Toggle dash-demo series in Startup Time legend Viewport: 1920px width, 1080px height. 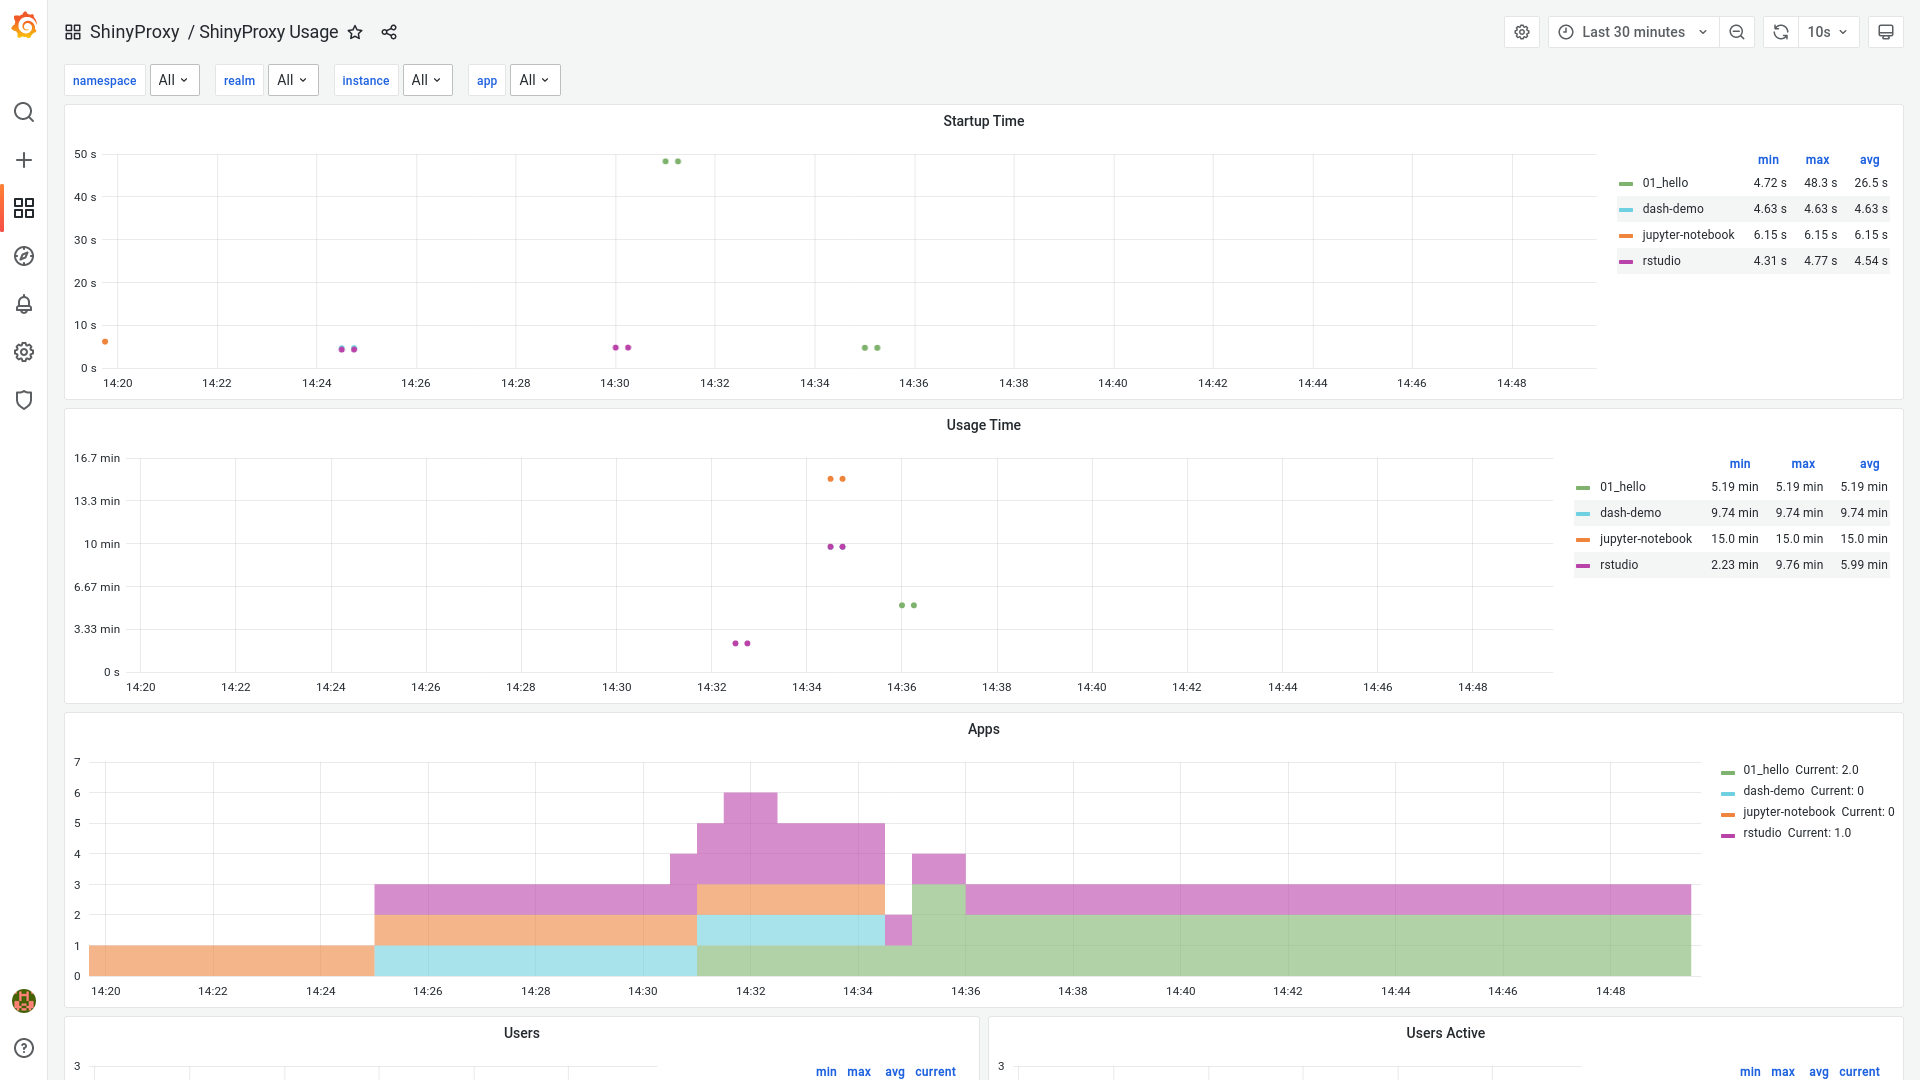(1672, 209)
